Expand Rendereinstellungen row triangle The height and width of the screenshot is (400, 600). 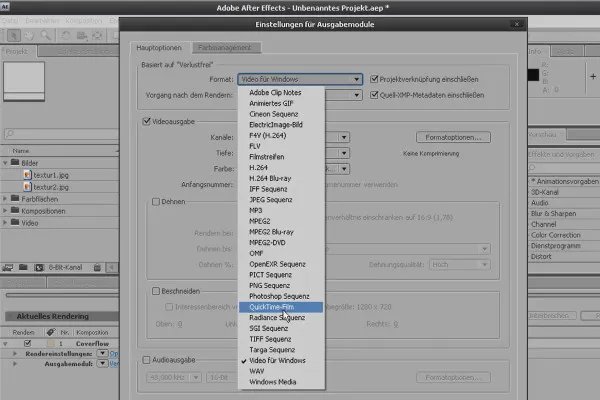pos(15,354)
